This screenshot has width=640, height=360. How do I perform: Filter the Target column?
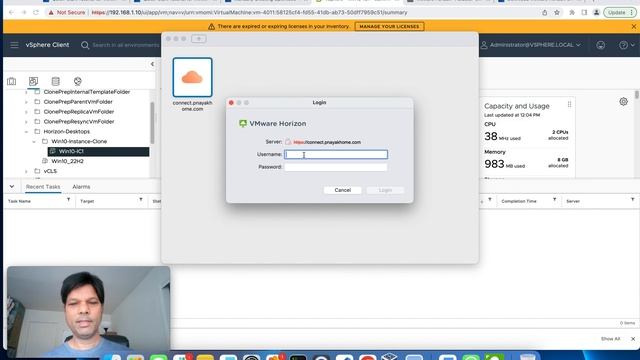point(140,200)
